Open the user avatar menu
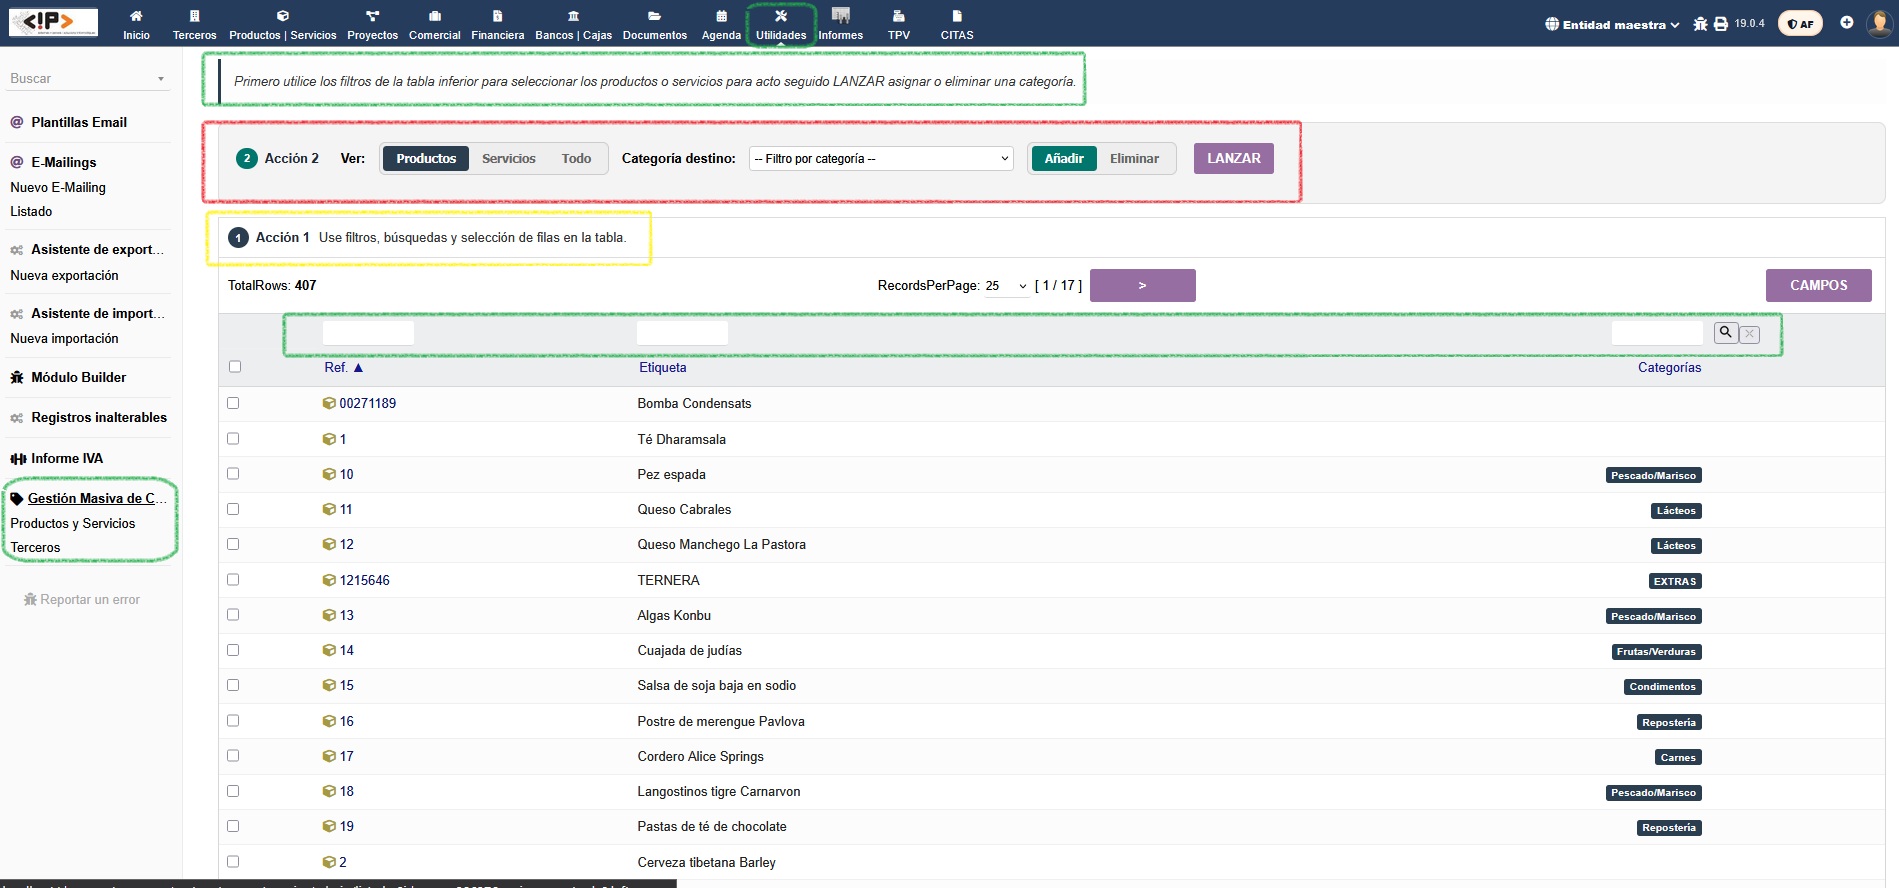Image resolution: width=1899 pixels, height=888 pixels. [1880, 23]
